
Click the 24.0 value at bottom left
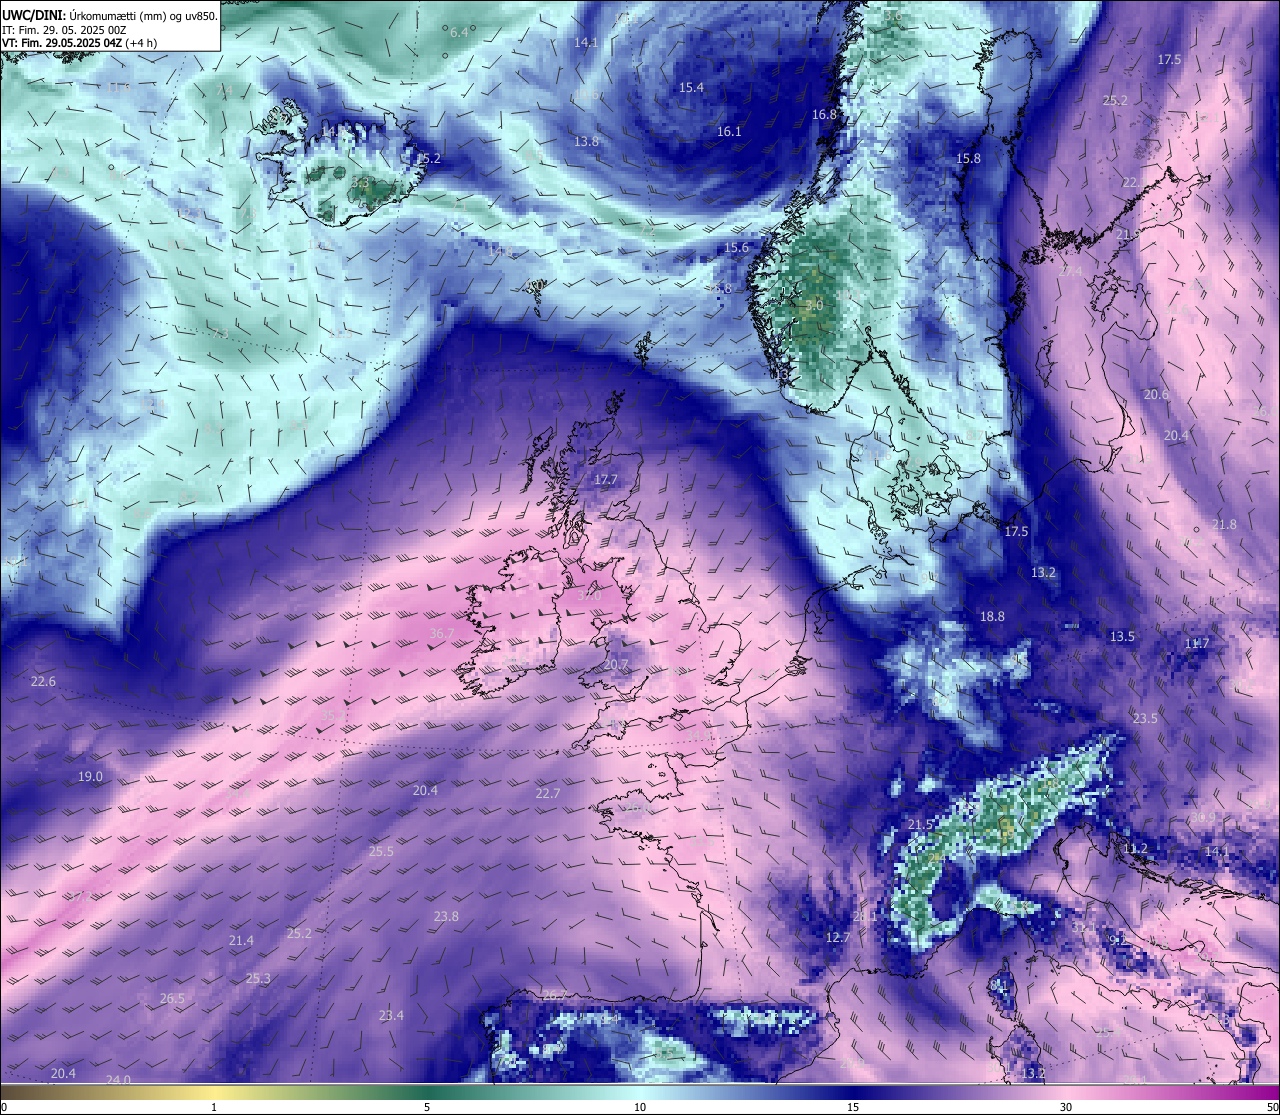tap(118, 1079)
